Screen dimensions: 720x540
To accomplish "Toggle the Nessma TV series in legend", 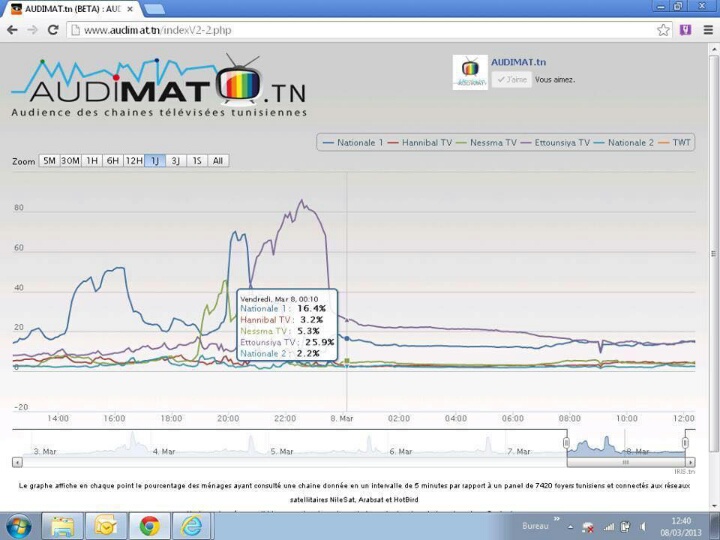I will tap(487, 143).
